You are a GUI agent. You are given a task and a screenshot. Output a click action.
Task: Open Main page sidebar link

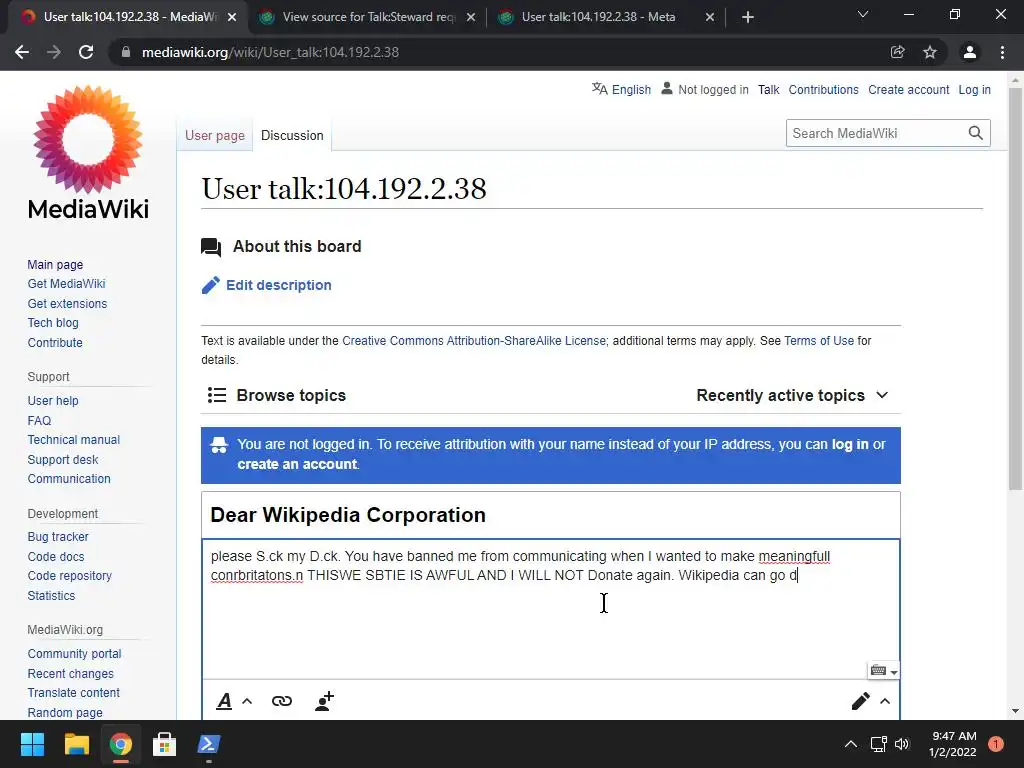pyautogui.click(x=56, y=264)
